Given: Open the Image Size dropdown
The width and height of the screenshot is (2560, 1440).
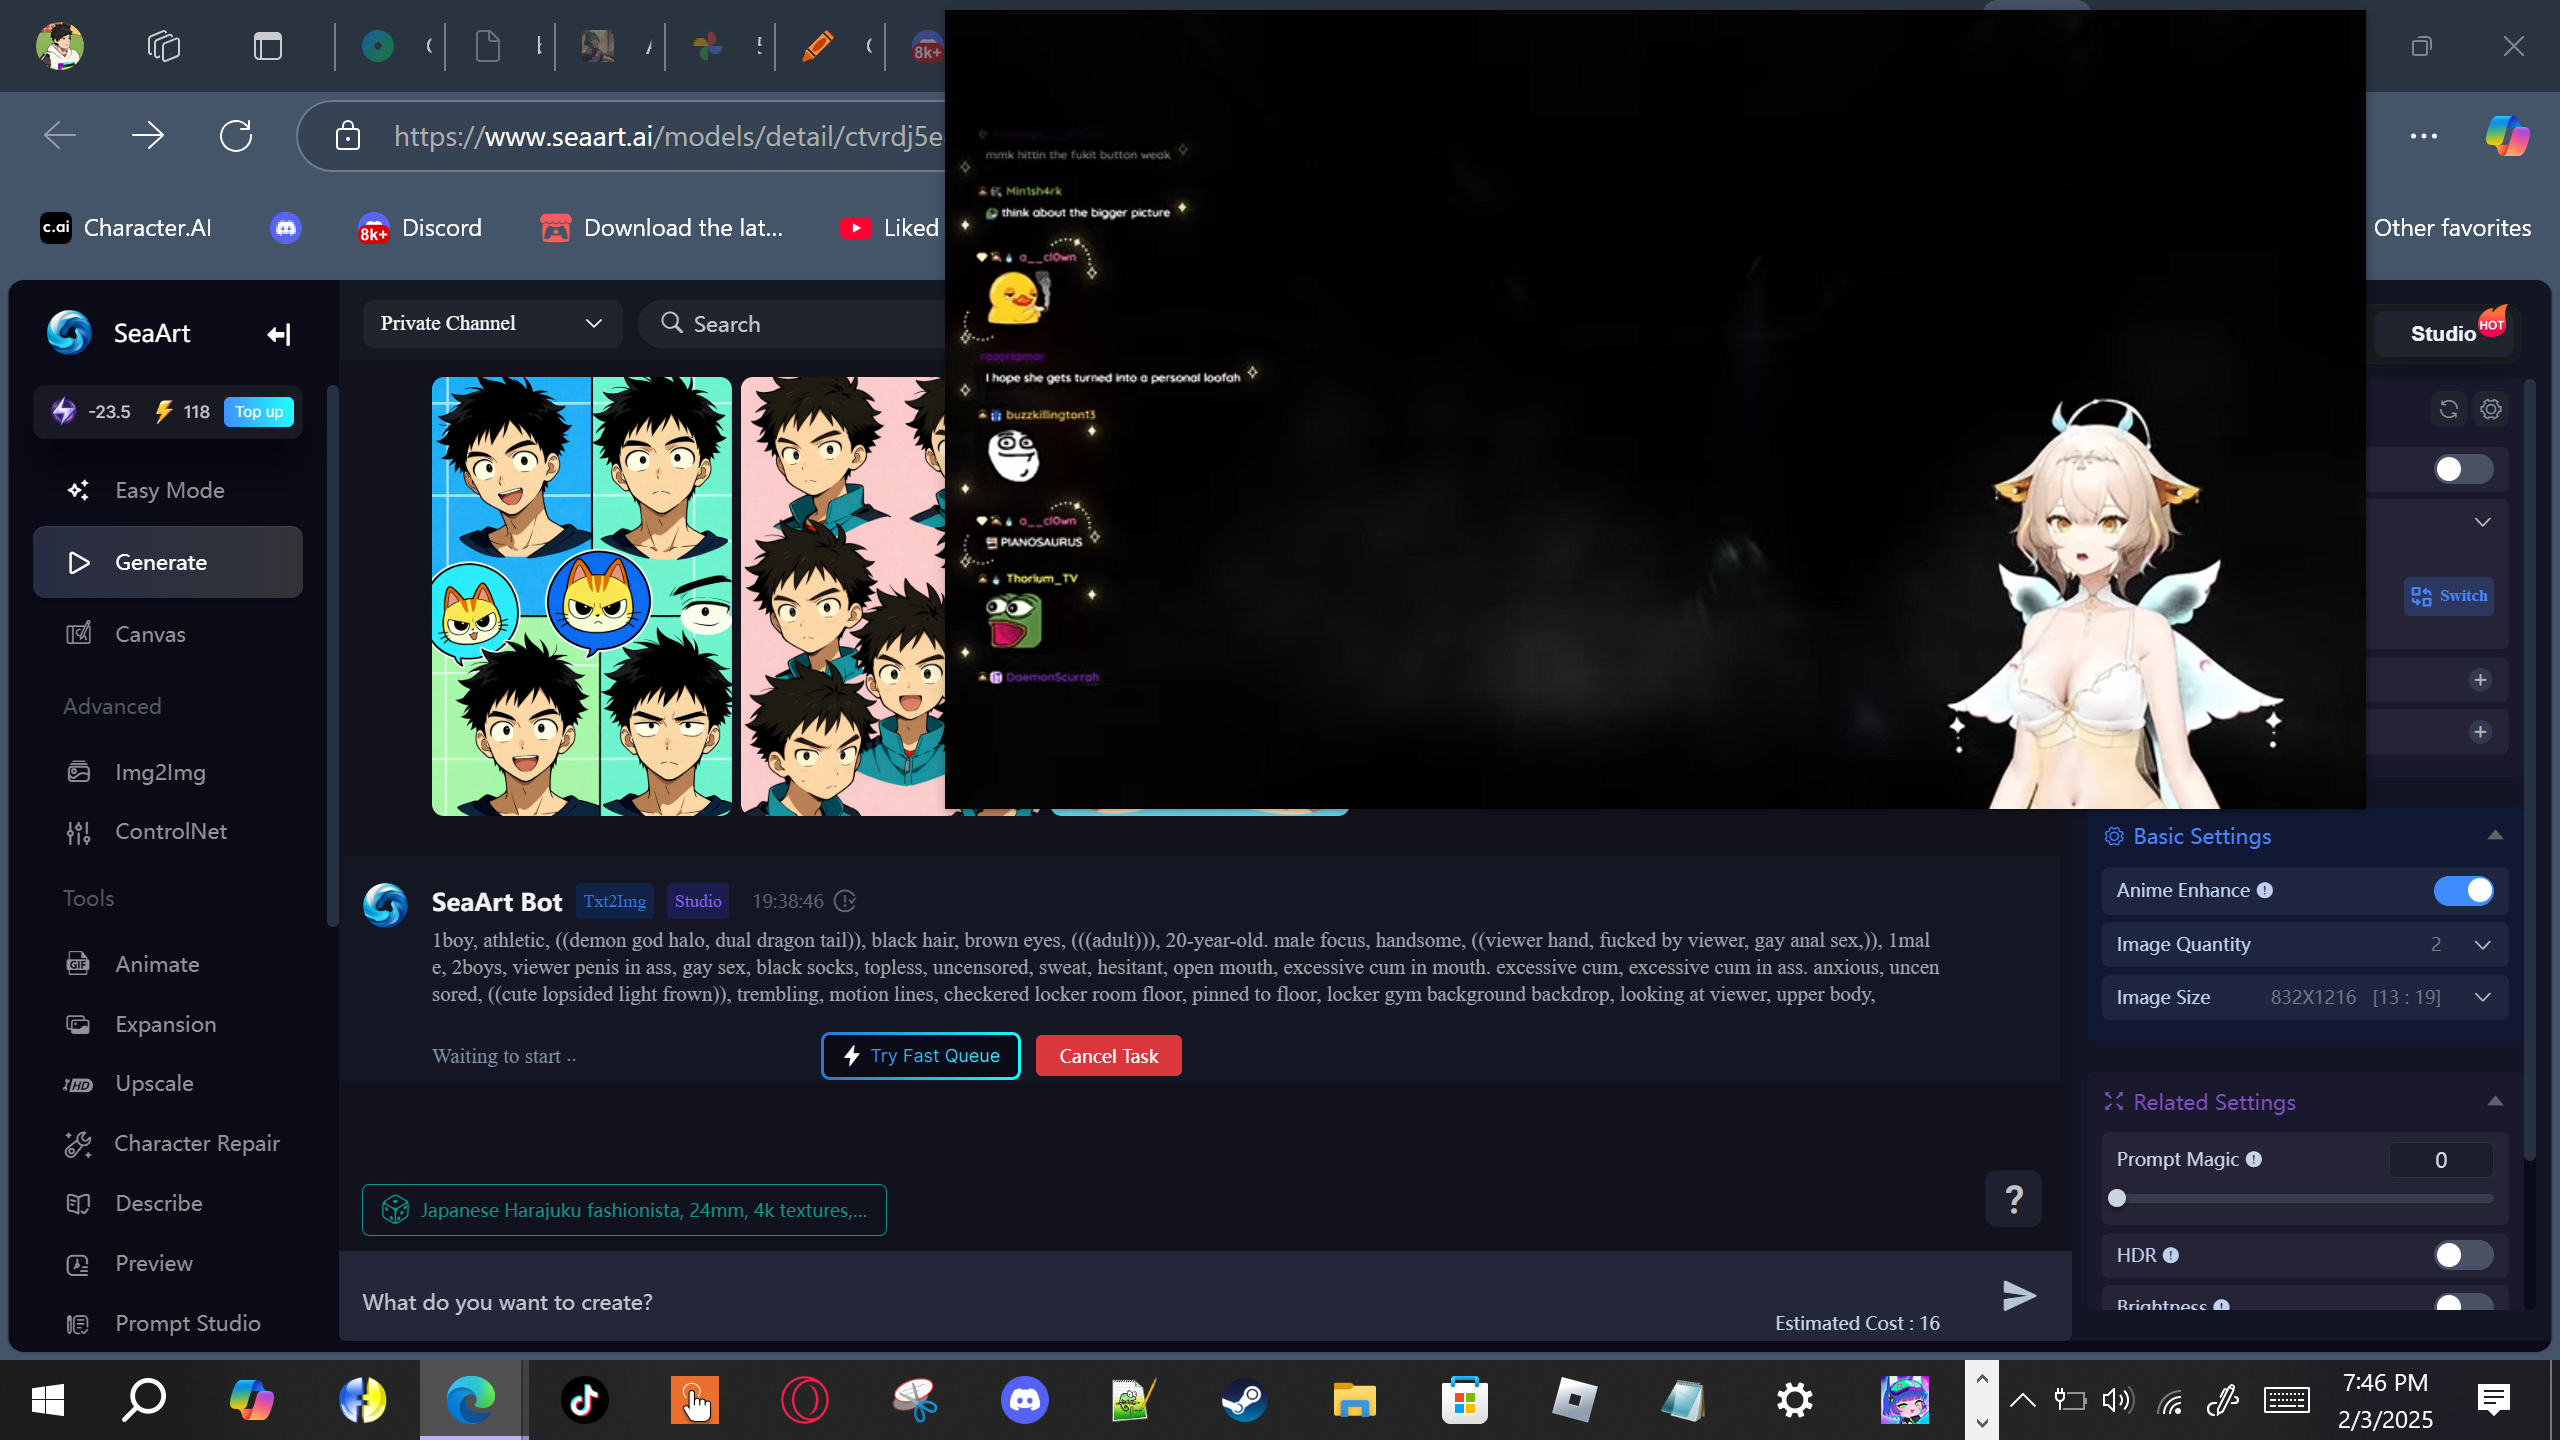Looking at the screenshot, I should click(2304, 997).
